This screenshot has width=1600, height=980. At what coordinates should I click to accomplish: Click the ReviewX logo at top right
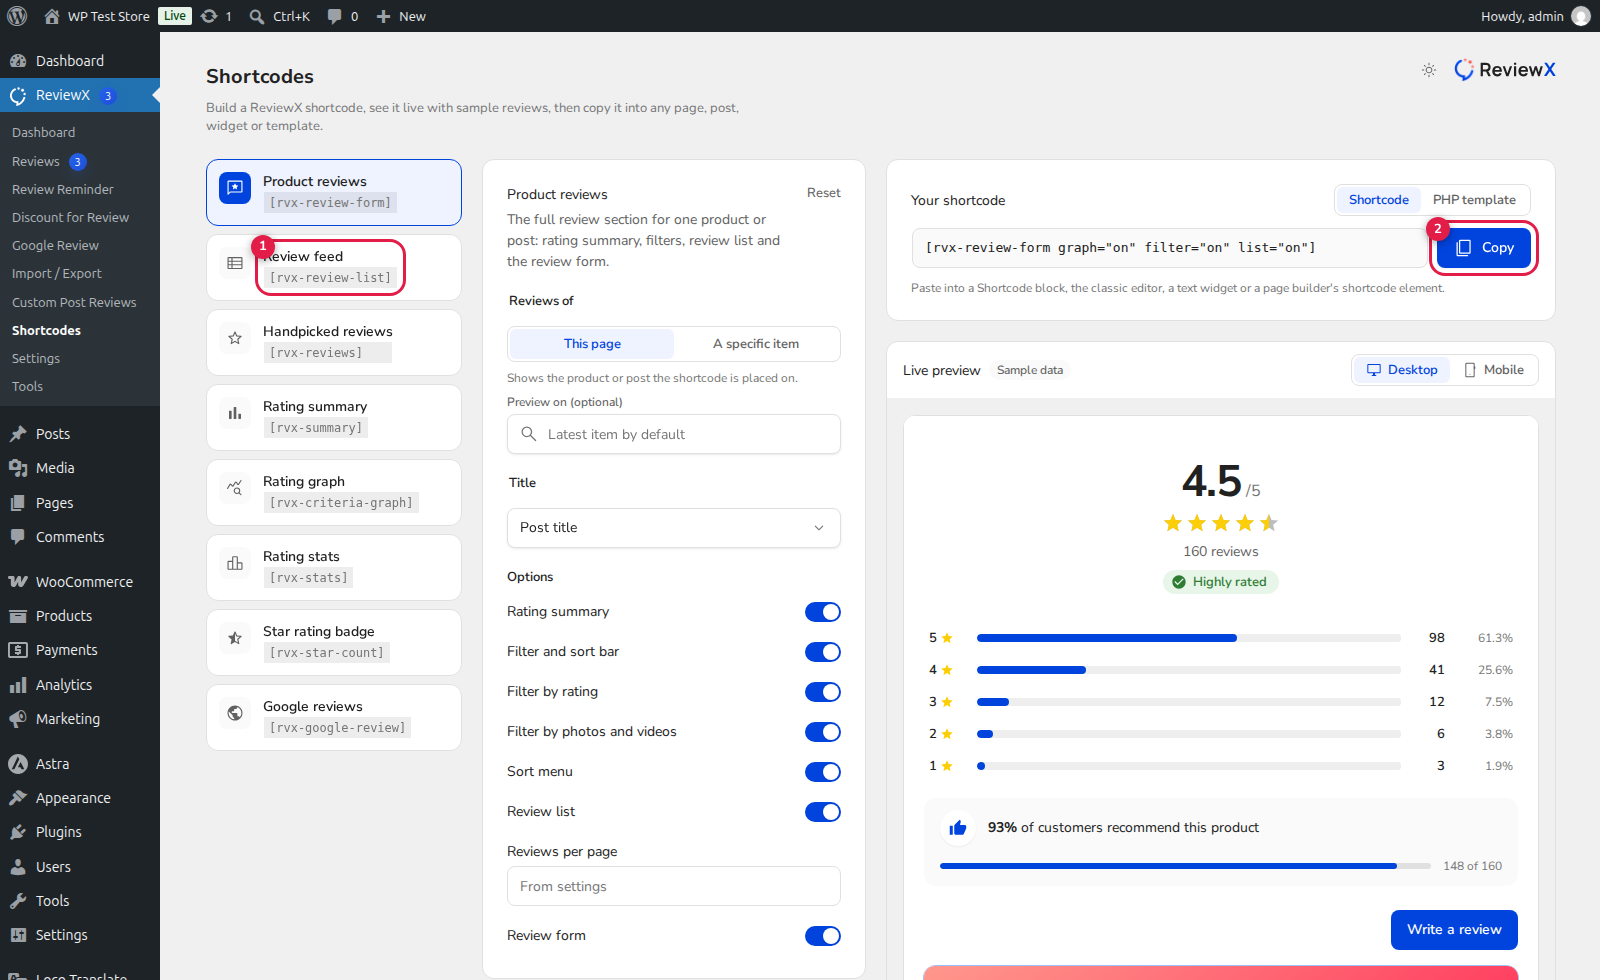click(1505, 70)
